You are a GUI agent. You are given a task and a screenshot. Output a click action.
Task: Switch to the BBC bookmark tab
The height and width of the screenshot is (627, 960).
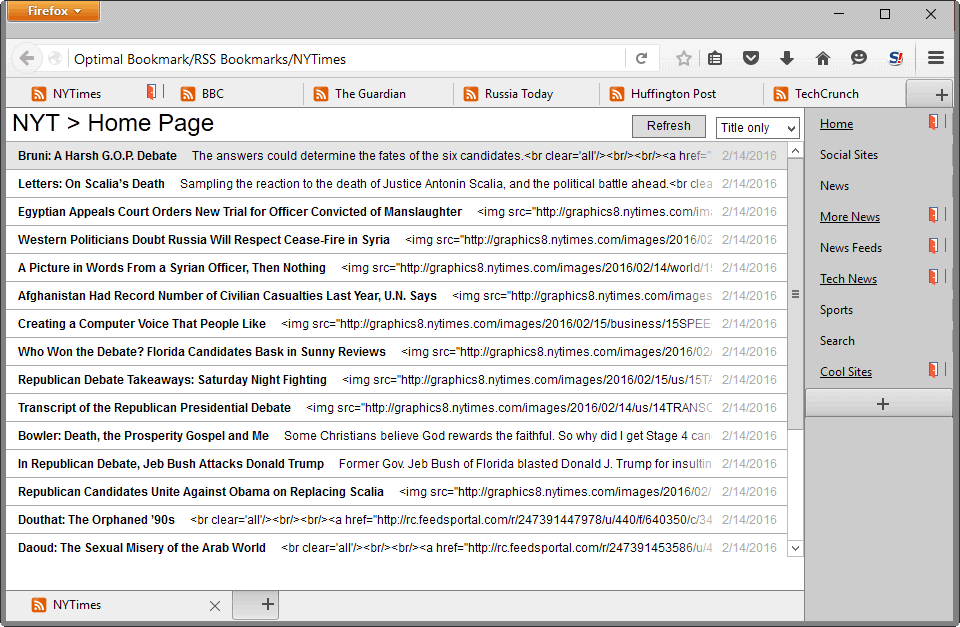(212, 94)
